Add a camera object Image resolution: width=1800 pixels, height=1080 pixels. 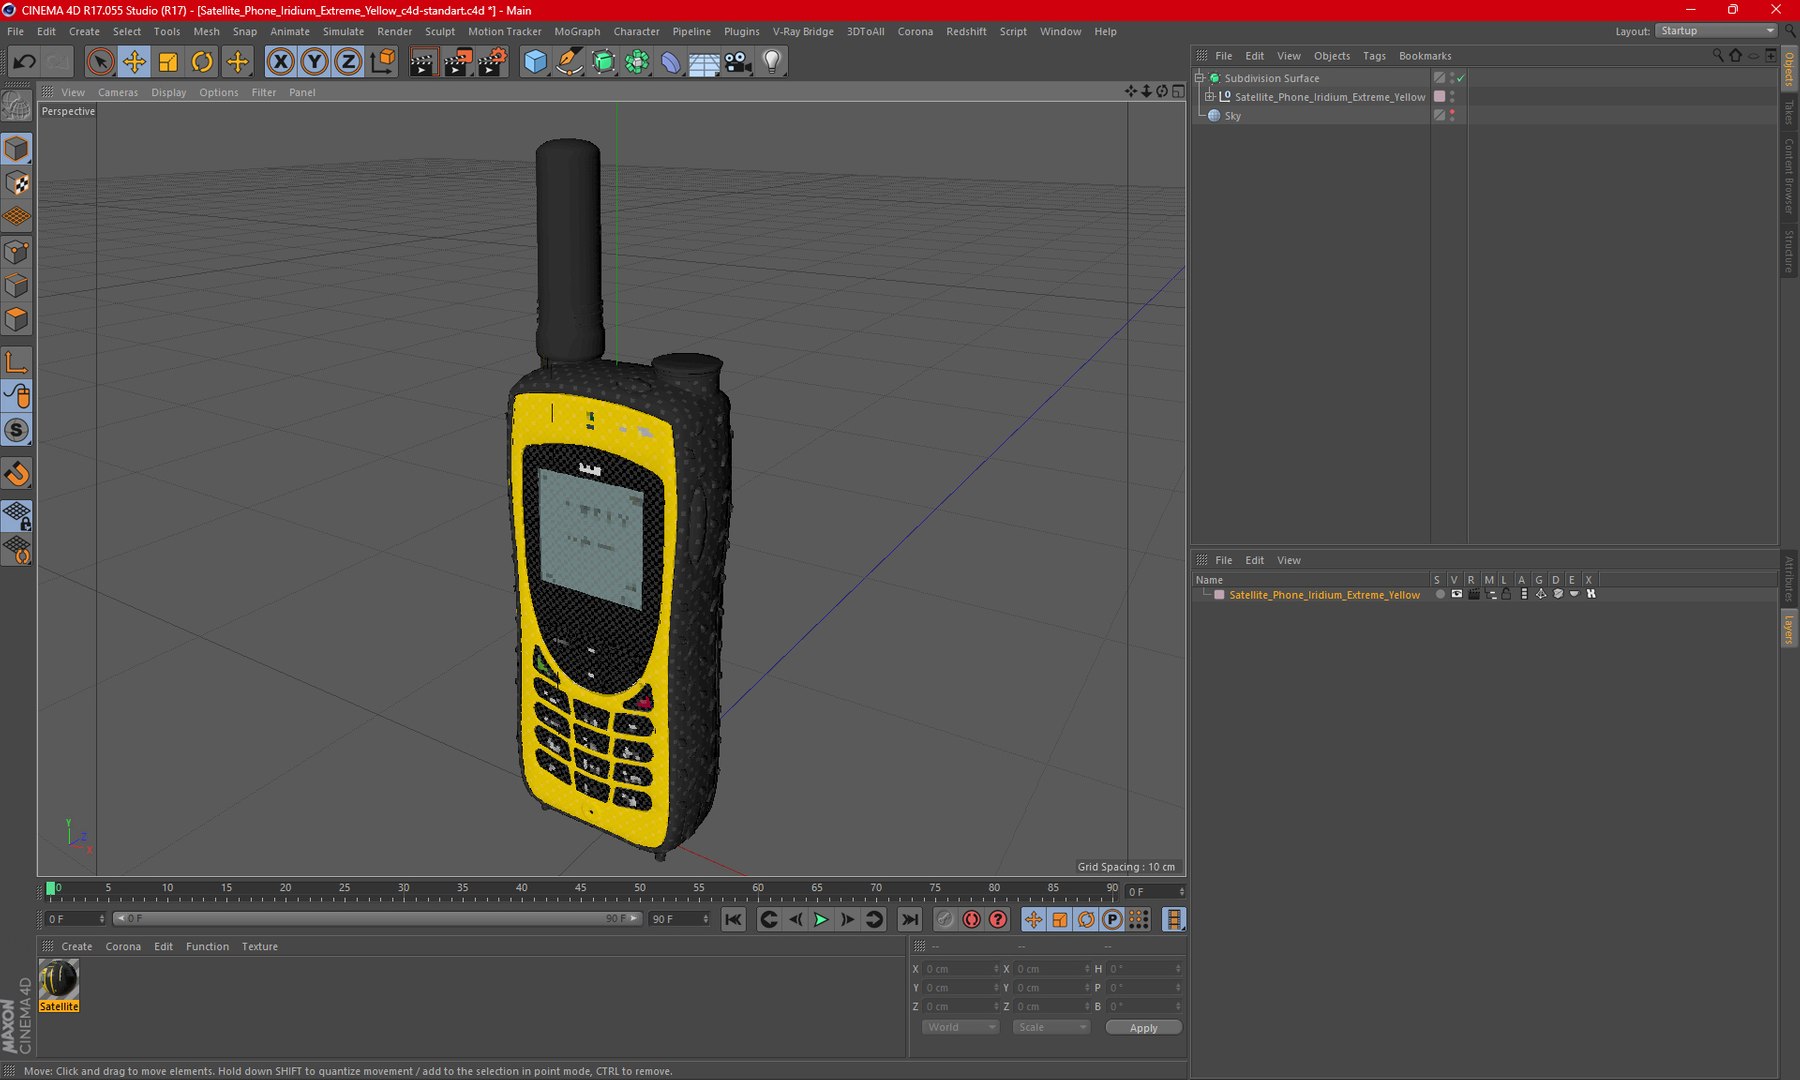click(738, 62)
